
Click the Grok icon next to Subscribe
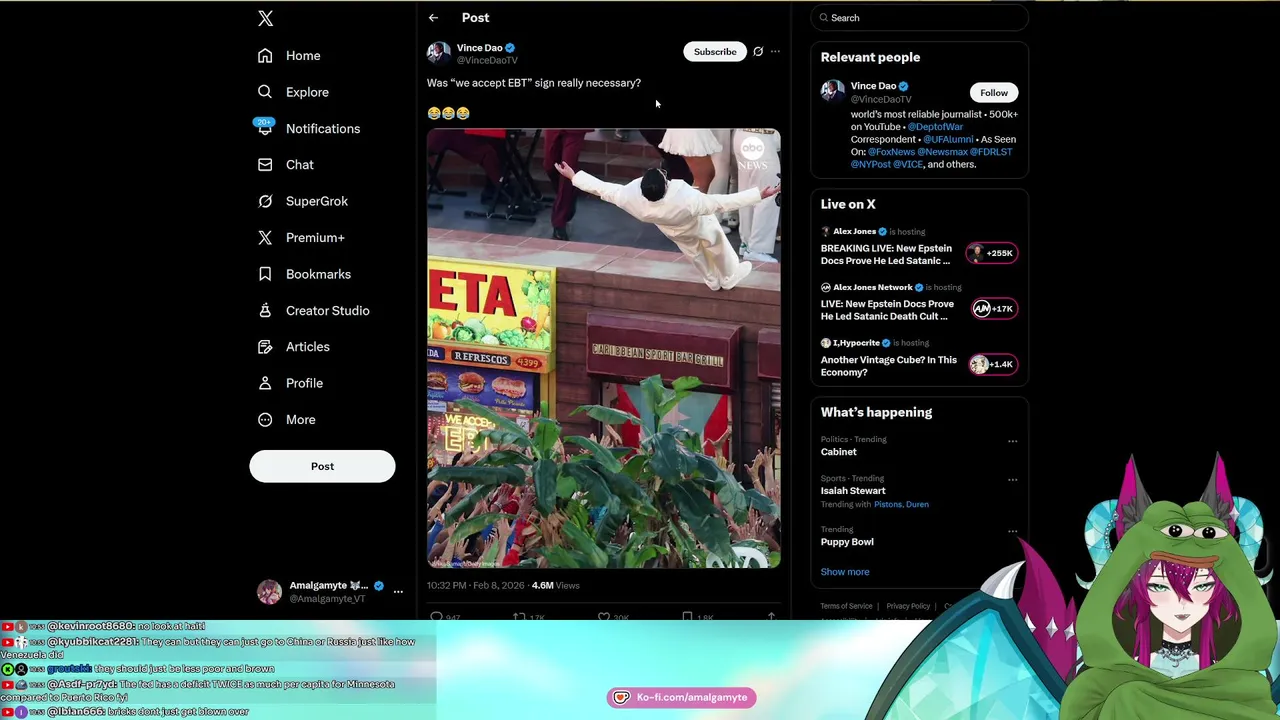point(758,52)
